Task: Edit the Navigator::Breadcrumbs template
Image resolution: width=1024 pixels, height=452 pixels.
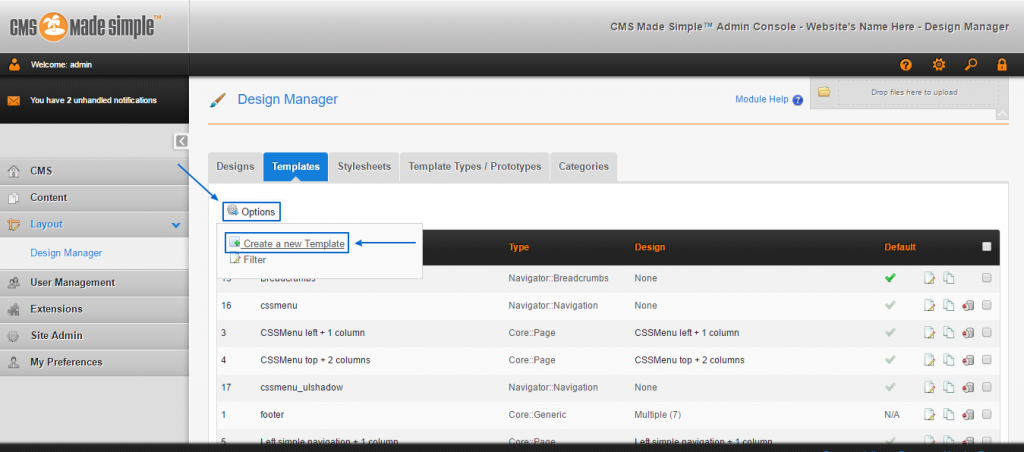Action: point(929,278)
